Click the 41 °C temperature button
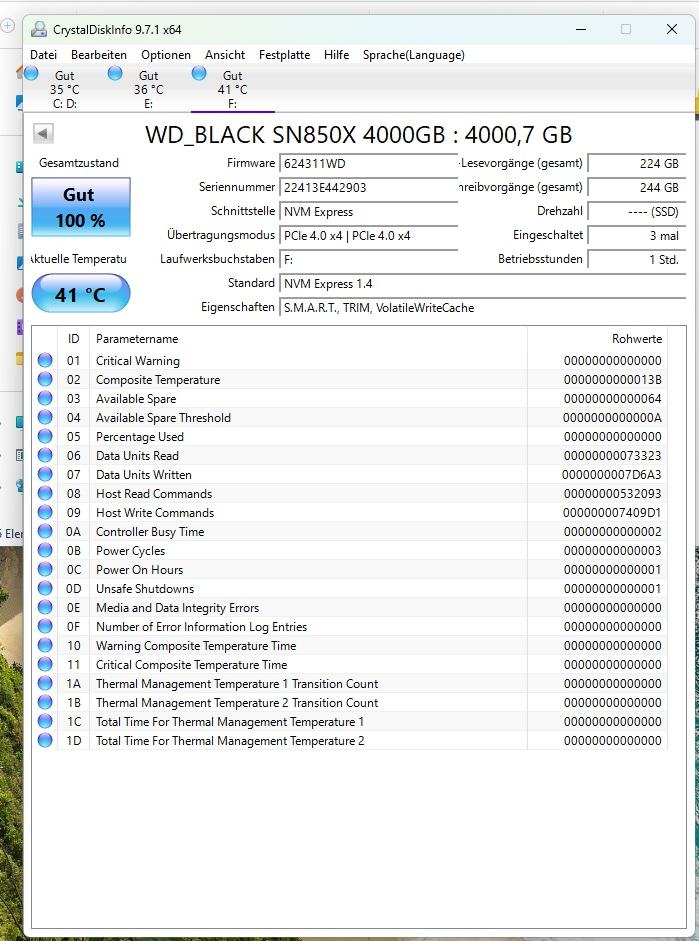The height and width of the screenshot is (941, 699). coord(80,293)
